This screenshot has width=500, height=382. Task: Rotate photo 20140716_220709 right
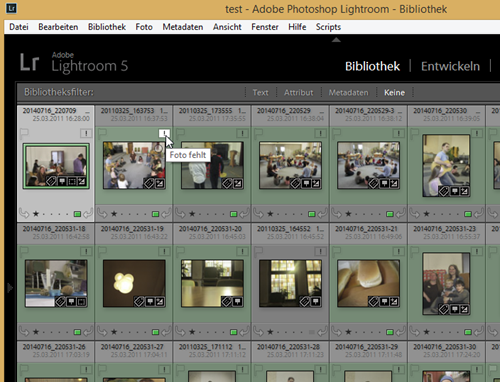(x=88, y=213)
